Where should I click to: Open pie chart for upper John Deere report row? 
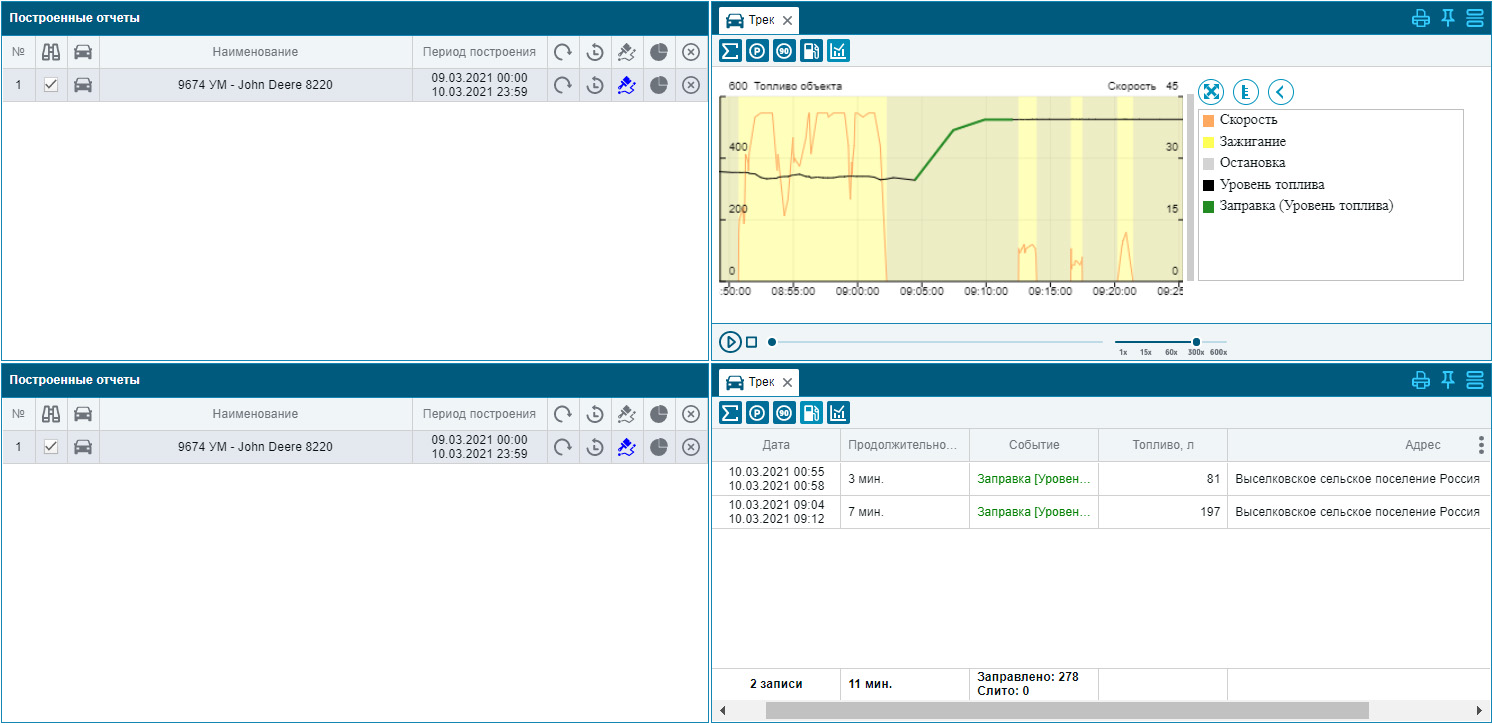pyautogui.click(x=658, y=85)
